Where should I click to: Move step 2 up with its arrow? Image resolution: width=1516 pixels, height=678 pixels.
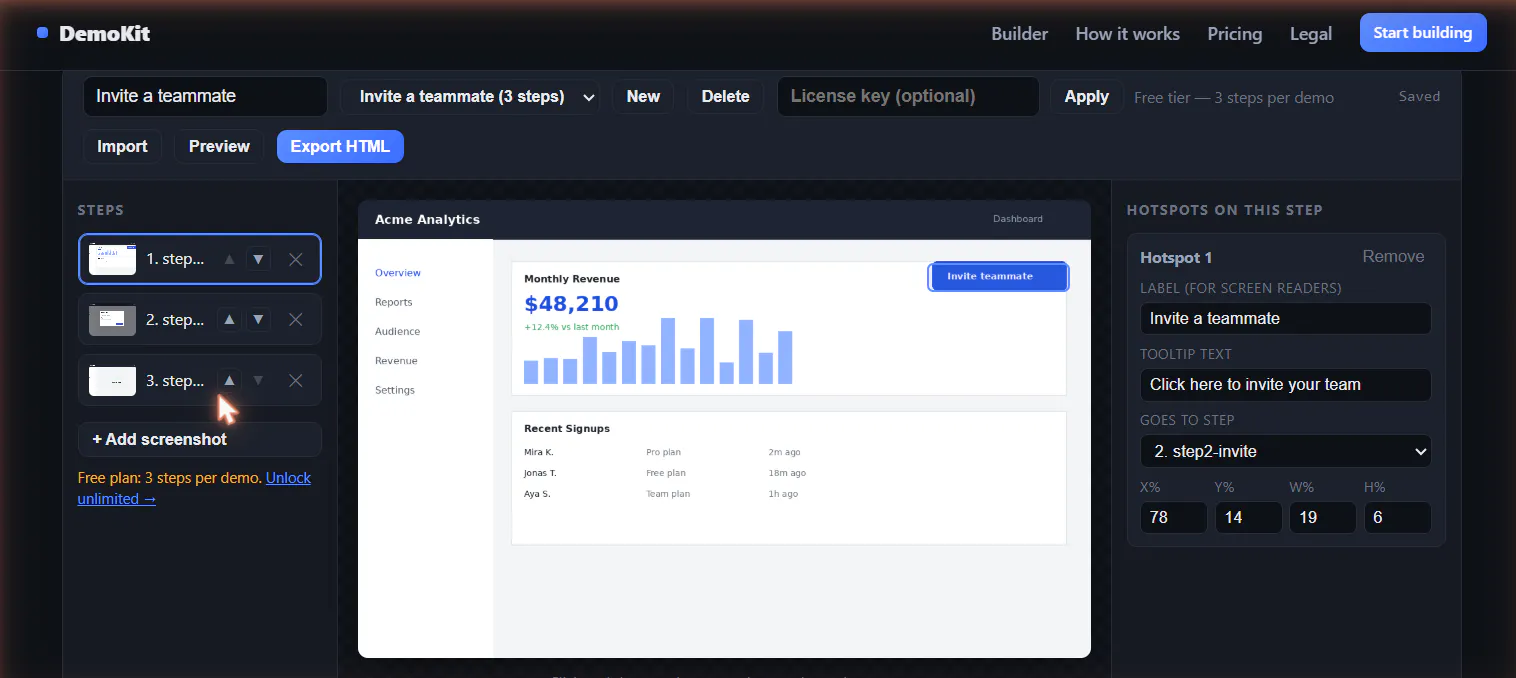tap(229, 319)
